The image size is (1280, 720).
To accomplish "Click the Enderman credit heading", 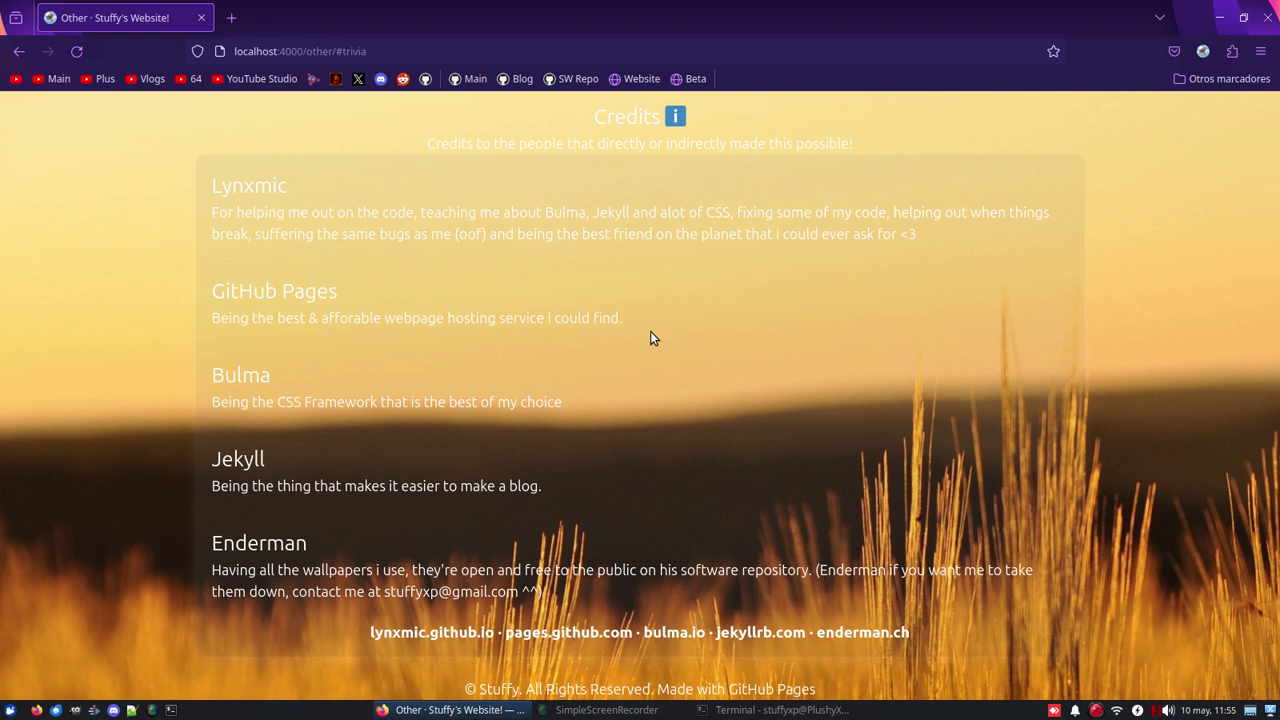I will [x=259, y=543].
